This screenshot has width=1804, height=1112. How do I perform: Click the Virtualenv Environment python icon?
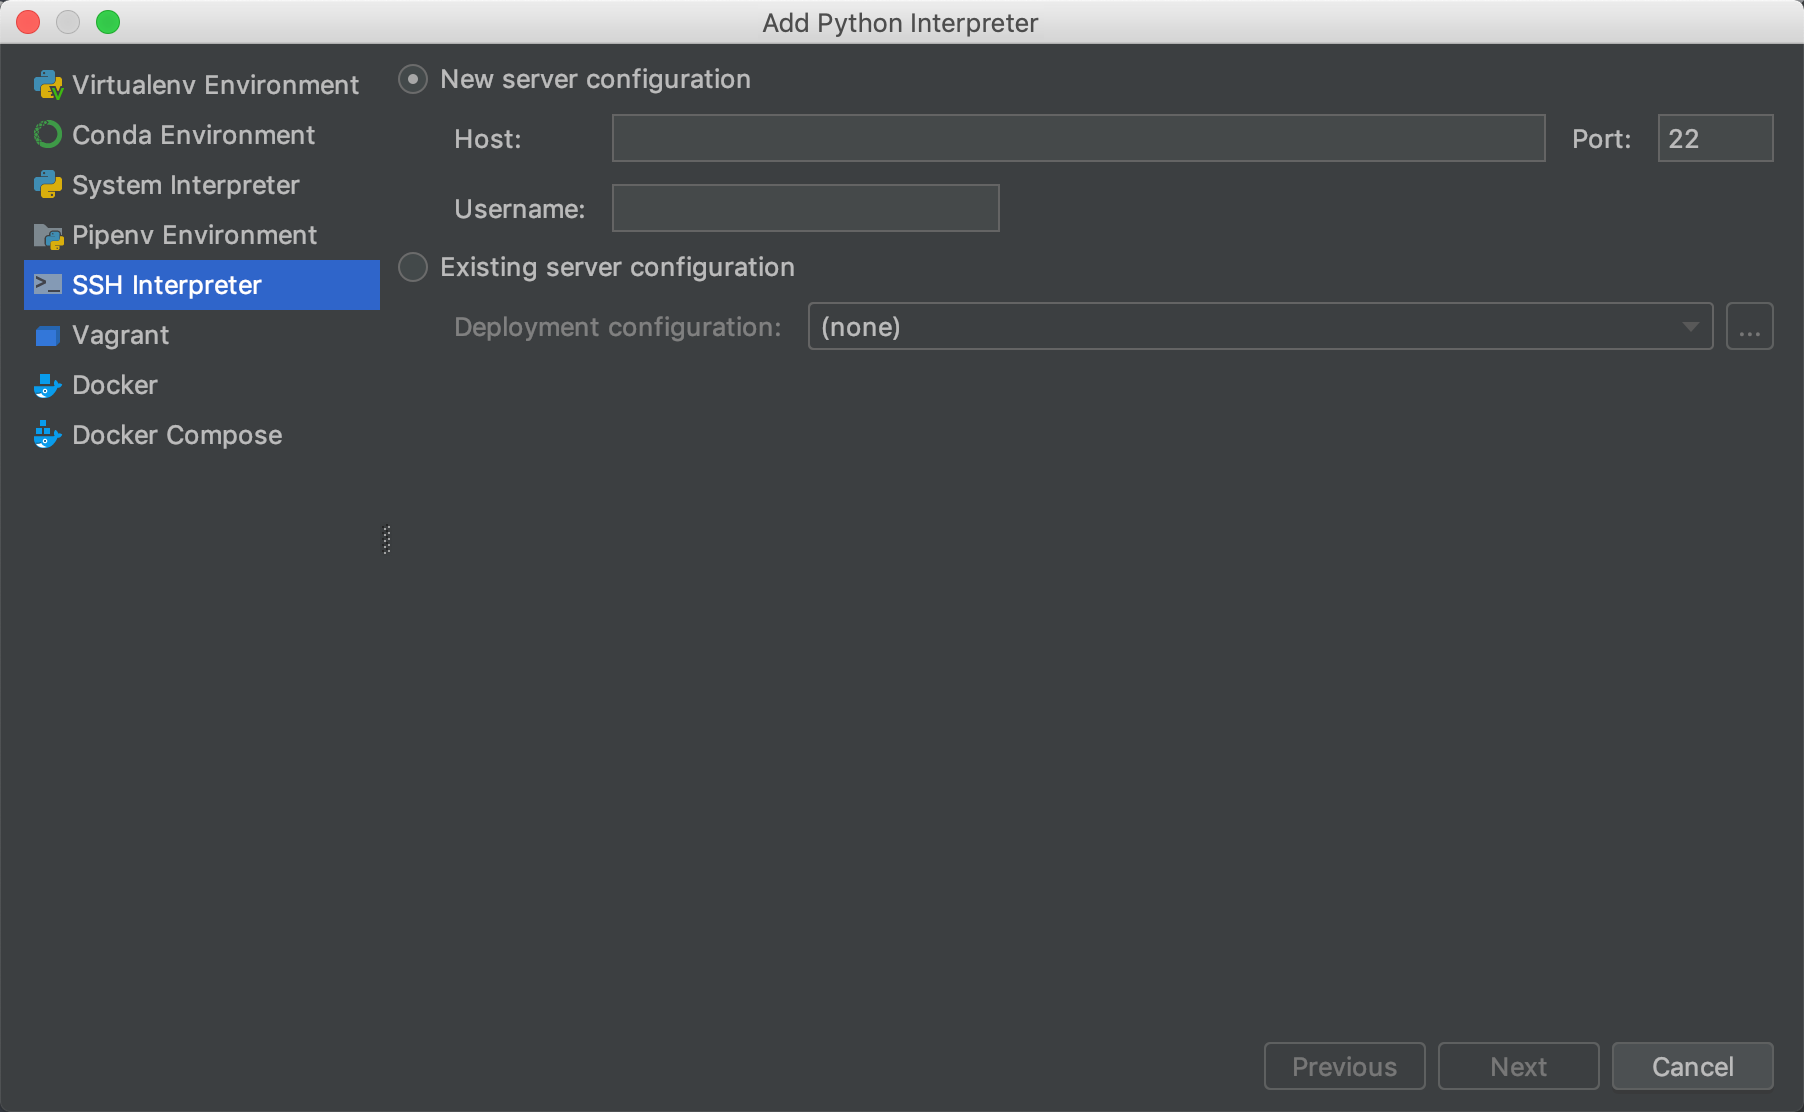[48, 85]
